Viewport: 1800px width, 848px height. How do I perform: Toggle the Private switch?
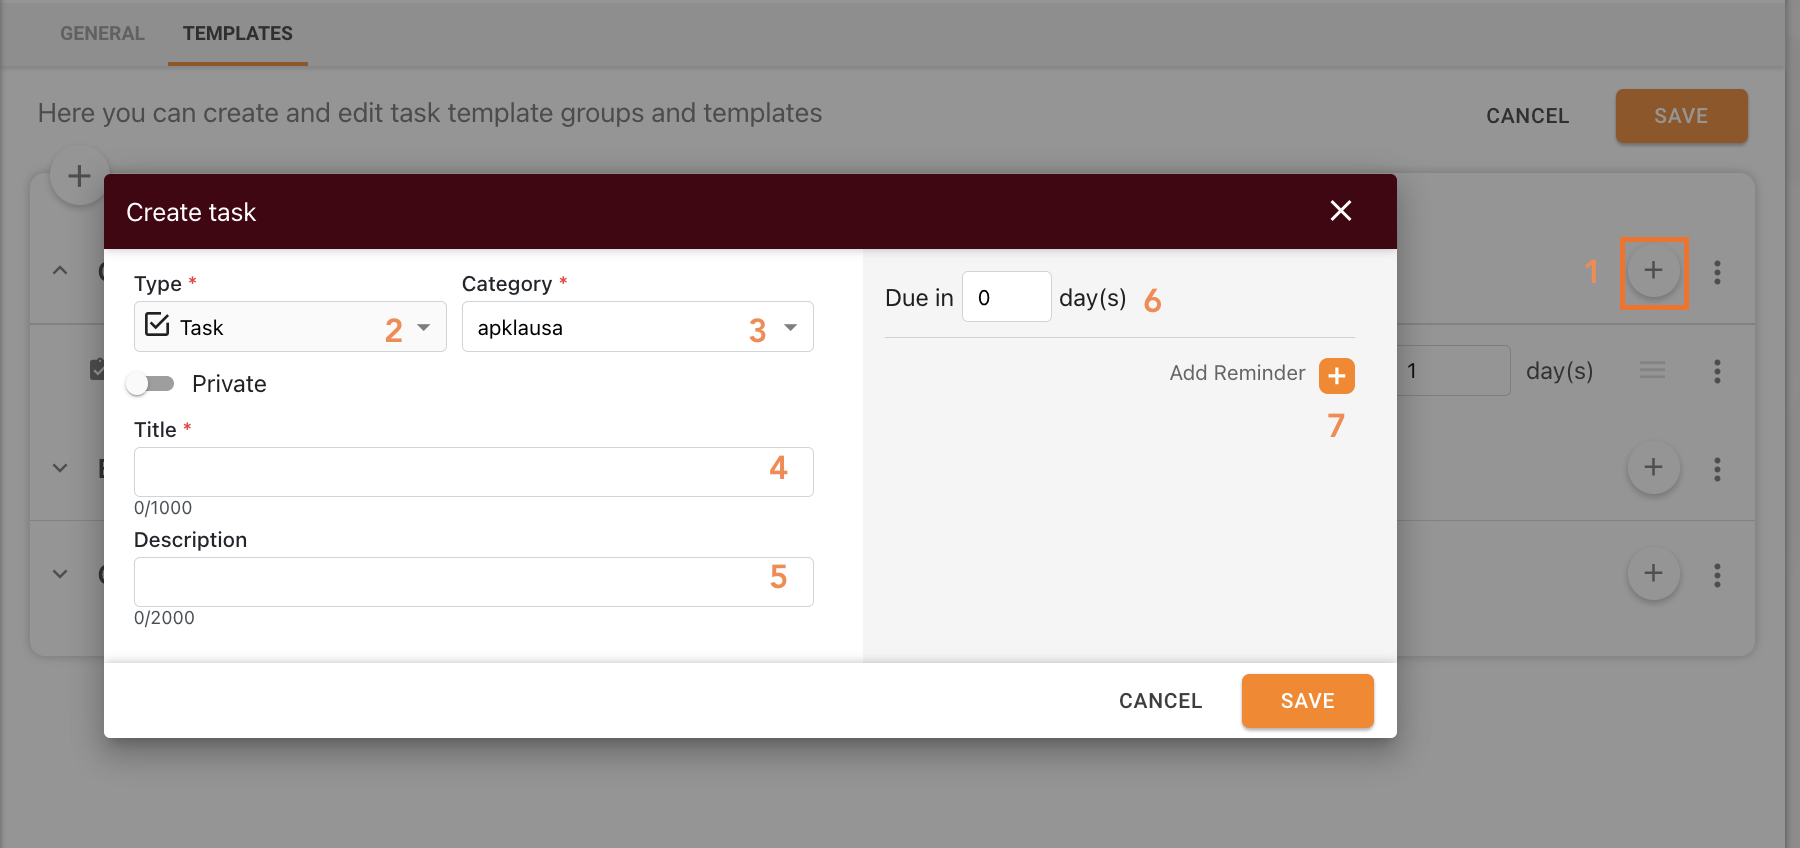tap(152, 383)
